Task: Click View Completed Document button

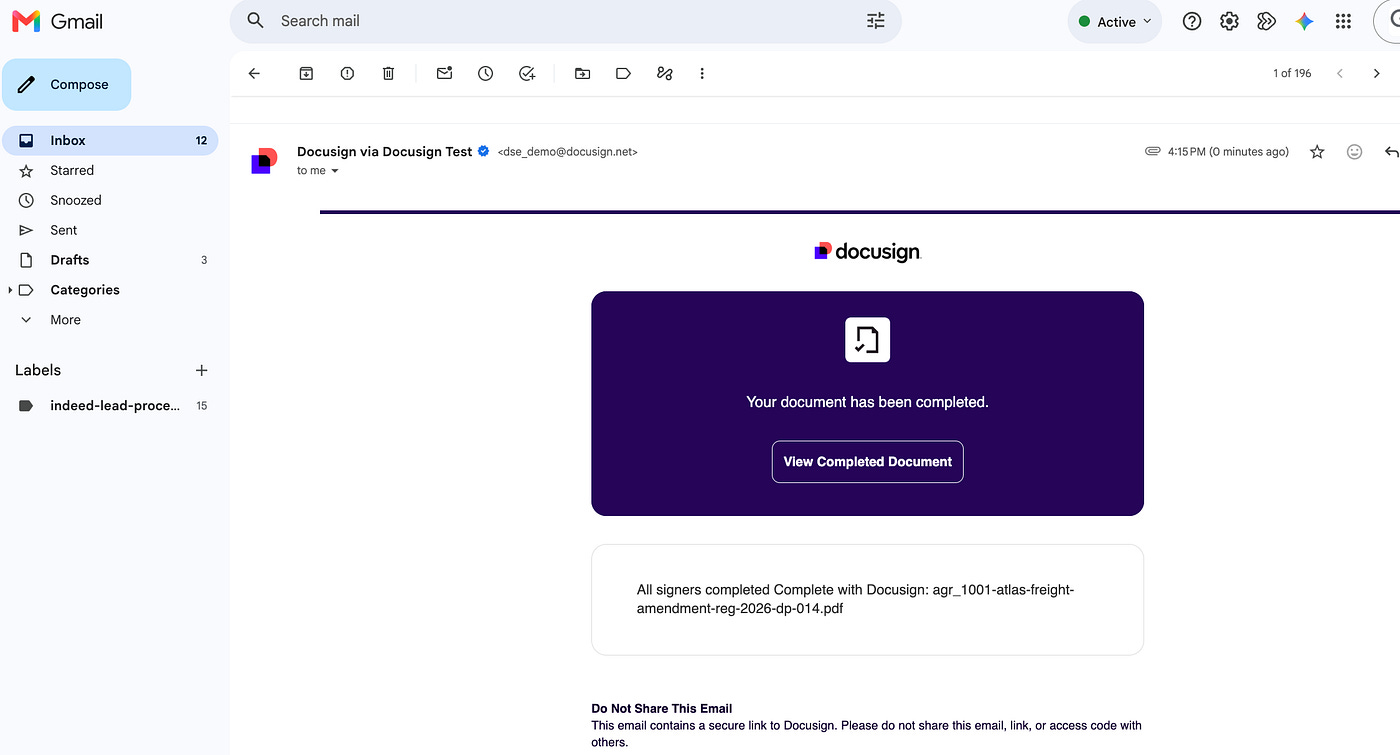Action: [x=867, y=462]
